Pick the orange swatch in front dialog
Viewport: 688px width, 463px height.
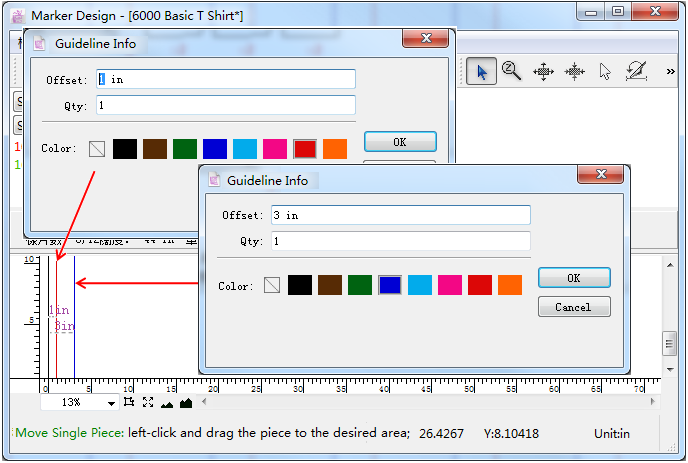point(510,285)
